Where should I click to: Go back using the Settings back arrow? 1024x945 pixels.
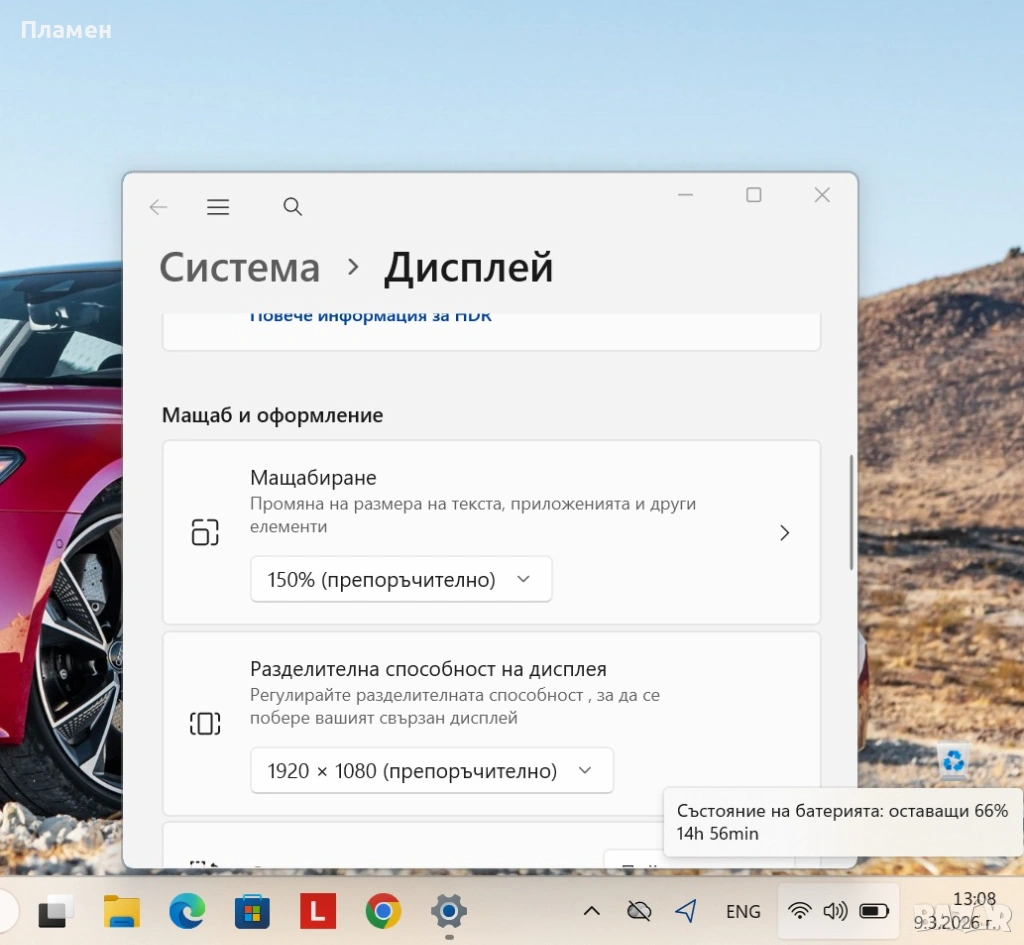coord(158,207)
